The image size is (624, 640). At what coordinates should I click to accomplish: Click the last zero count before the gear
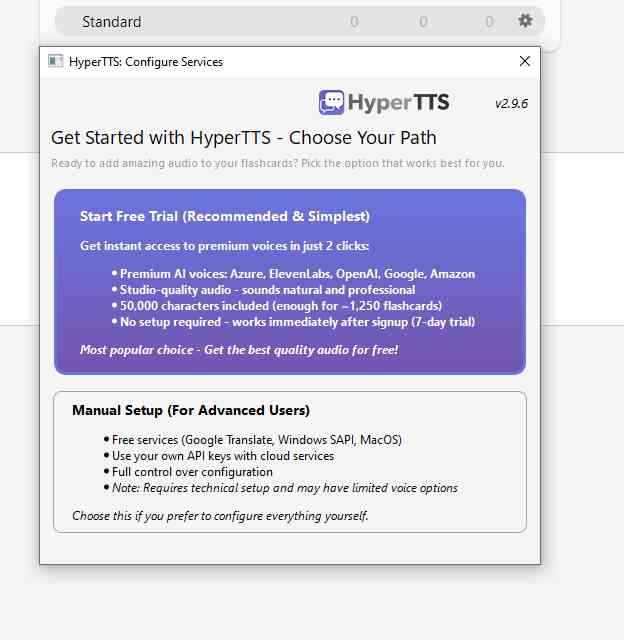(x=489, y=22)
